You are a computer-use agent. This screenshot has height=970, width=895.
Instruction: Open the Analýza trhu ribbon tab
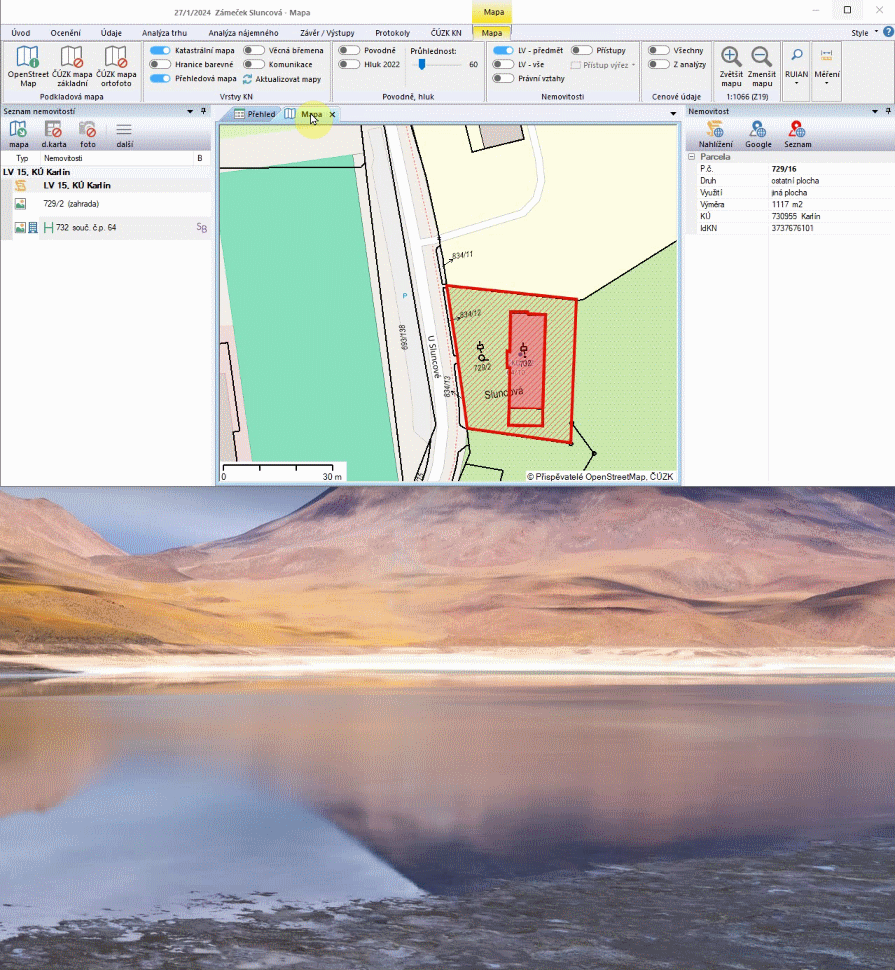(x=165, y=33)
